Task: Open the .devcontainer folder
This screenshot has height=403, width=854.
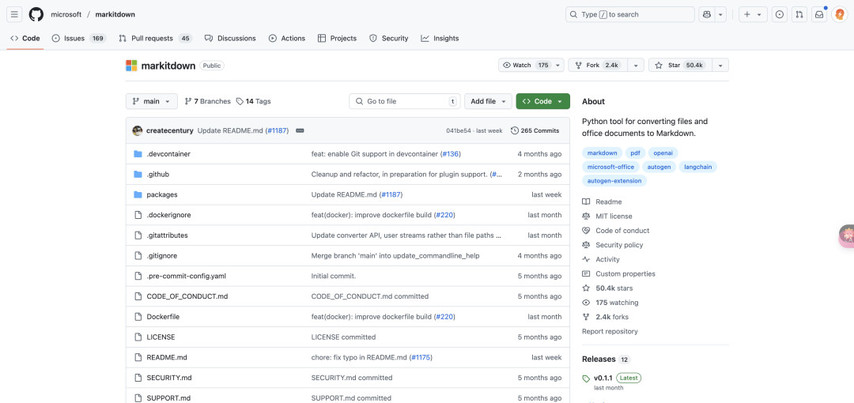Action: (168, 154)
